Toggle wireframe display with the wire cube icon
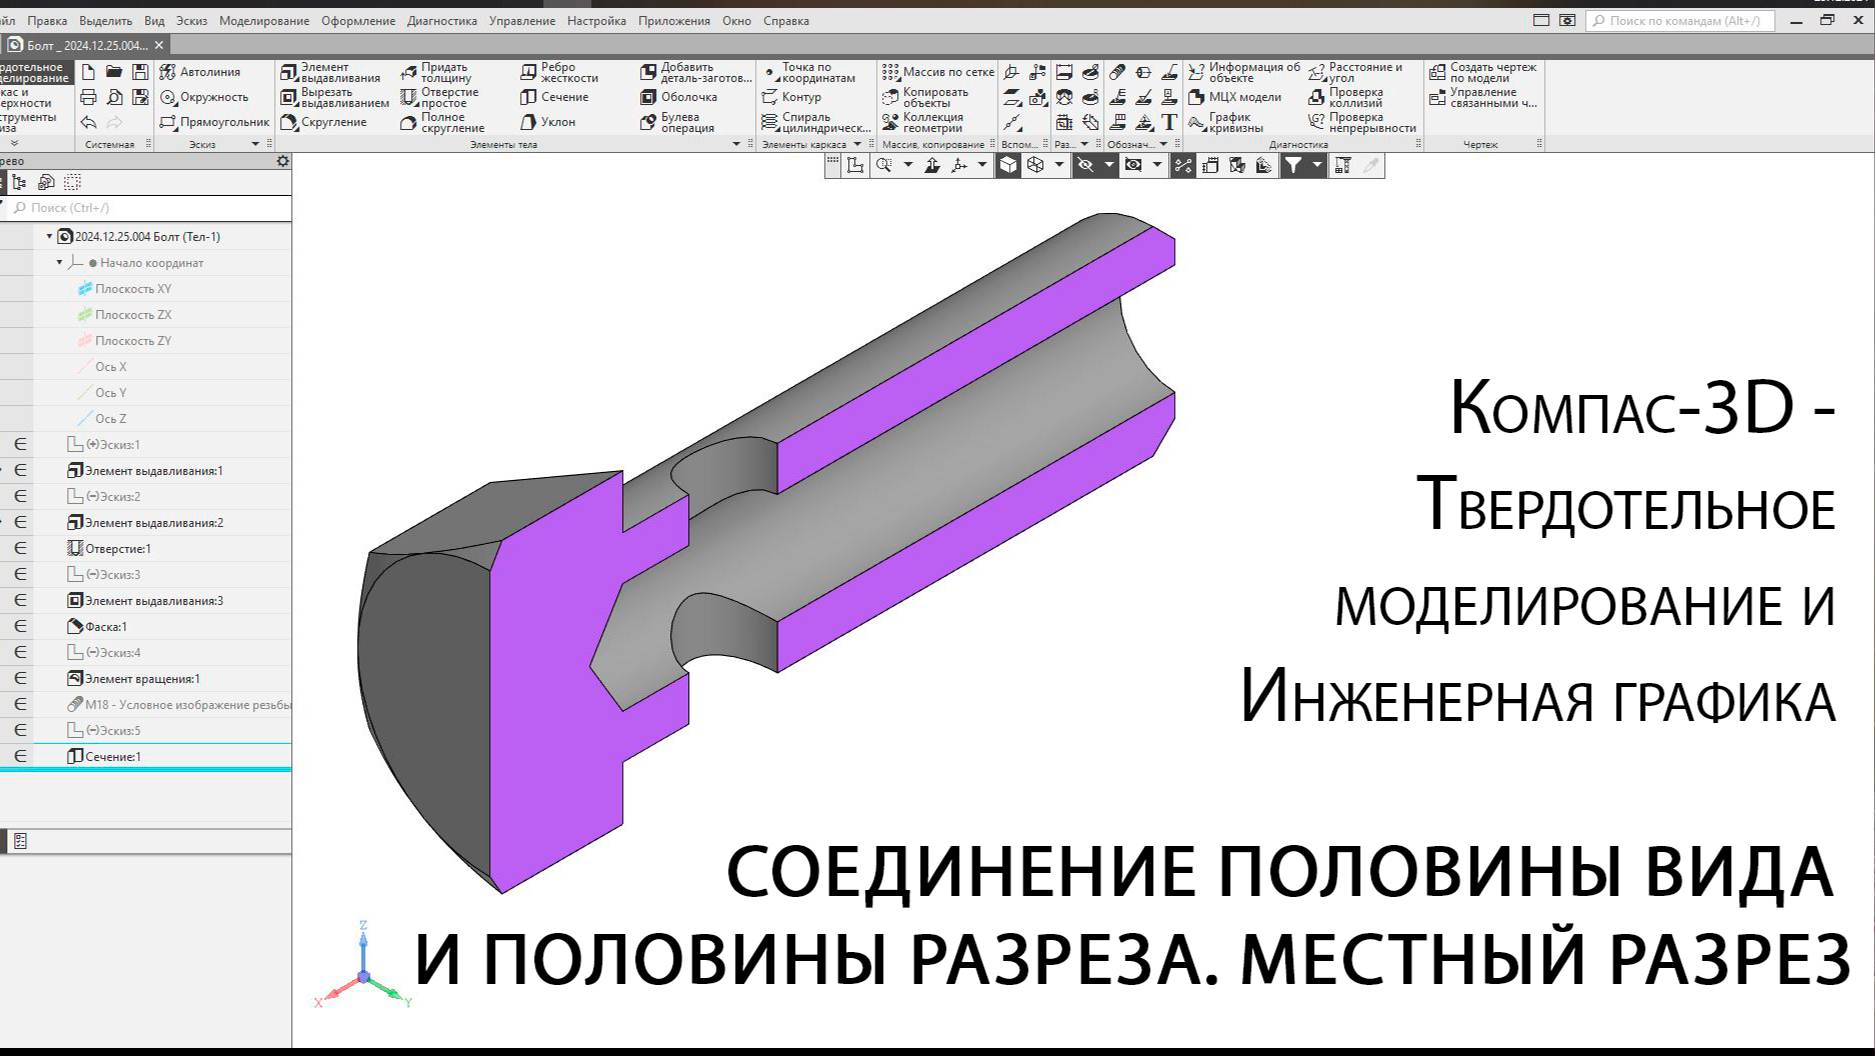 [1035, 165]
